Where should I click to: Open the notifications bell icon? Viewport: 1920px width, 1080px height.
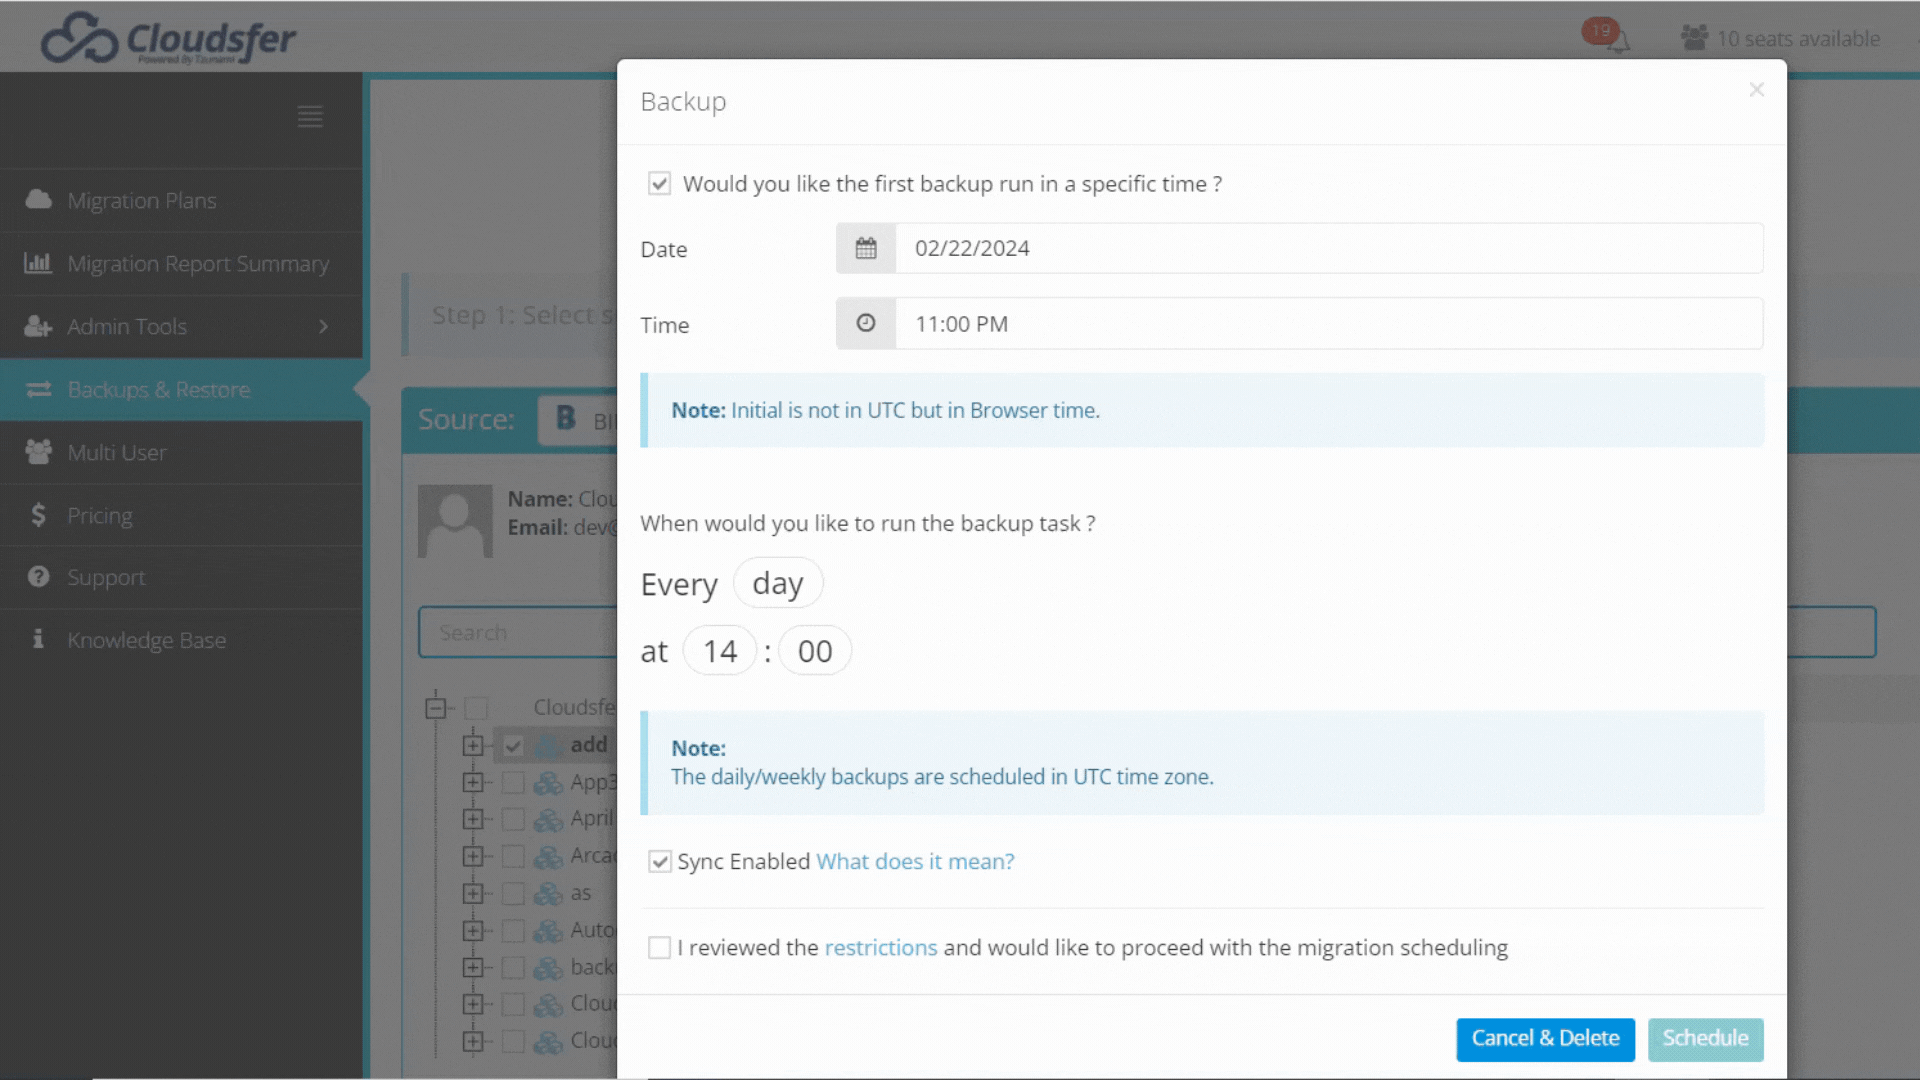[1617, 41]
